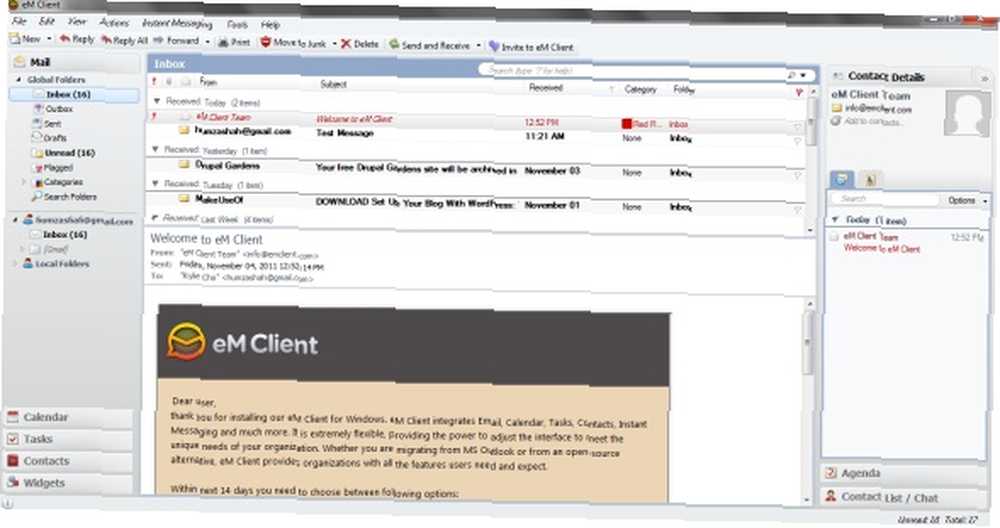Collapse the hamzashah gmail account node
Viewport: 1000px width, 528px height.
click(x=16, y=220)
